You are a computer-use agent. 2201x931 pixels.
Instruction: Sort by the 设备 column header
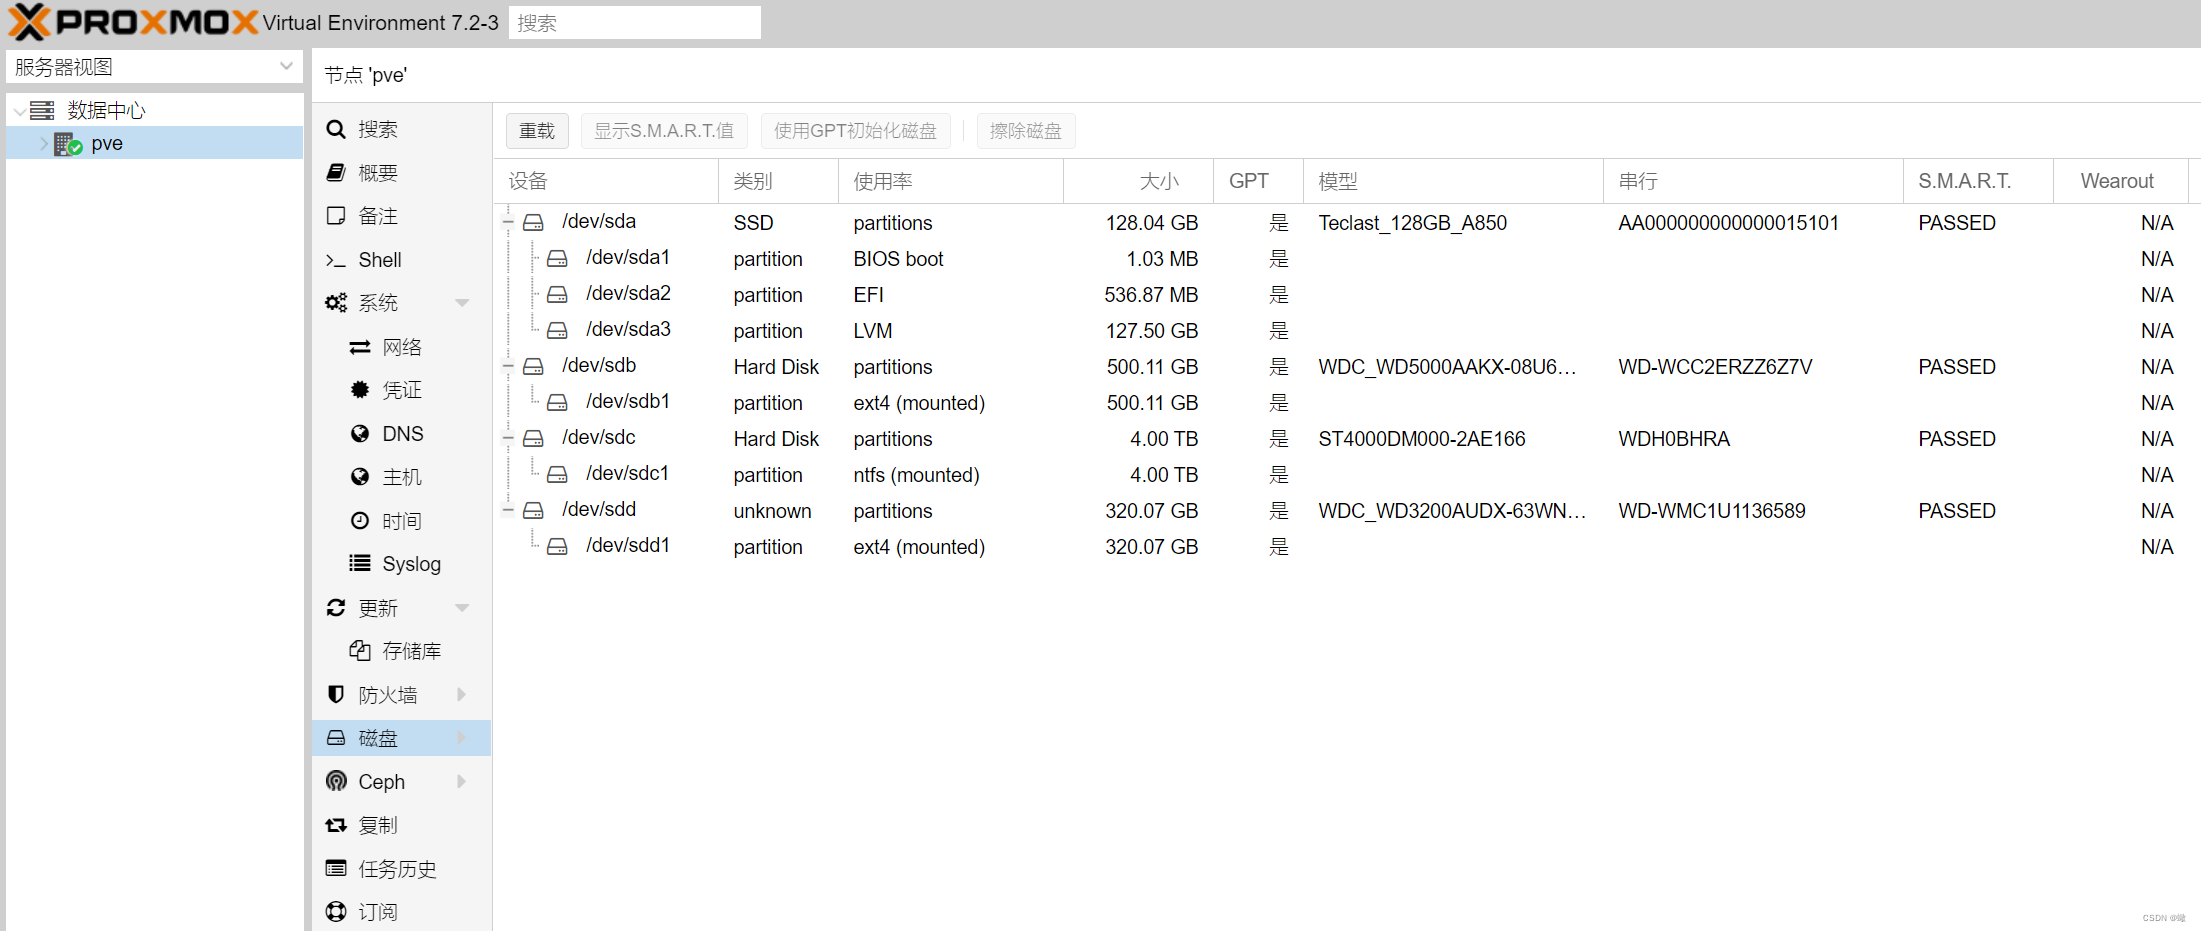606,181
